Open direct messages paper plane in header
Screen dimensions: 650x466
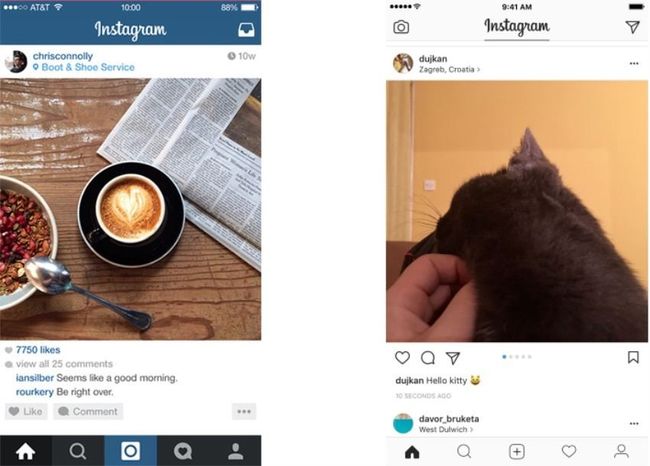pyautogui.click(x=633, y=27)
